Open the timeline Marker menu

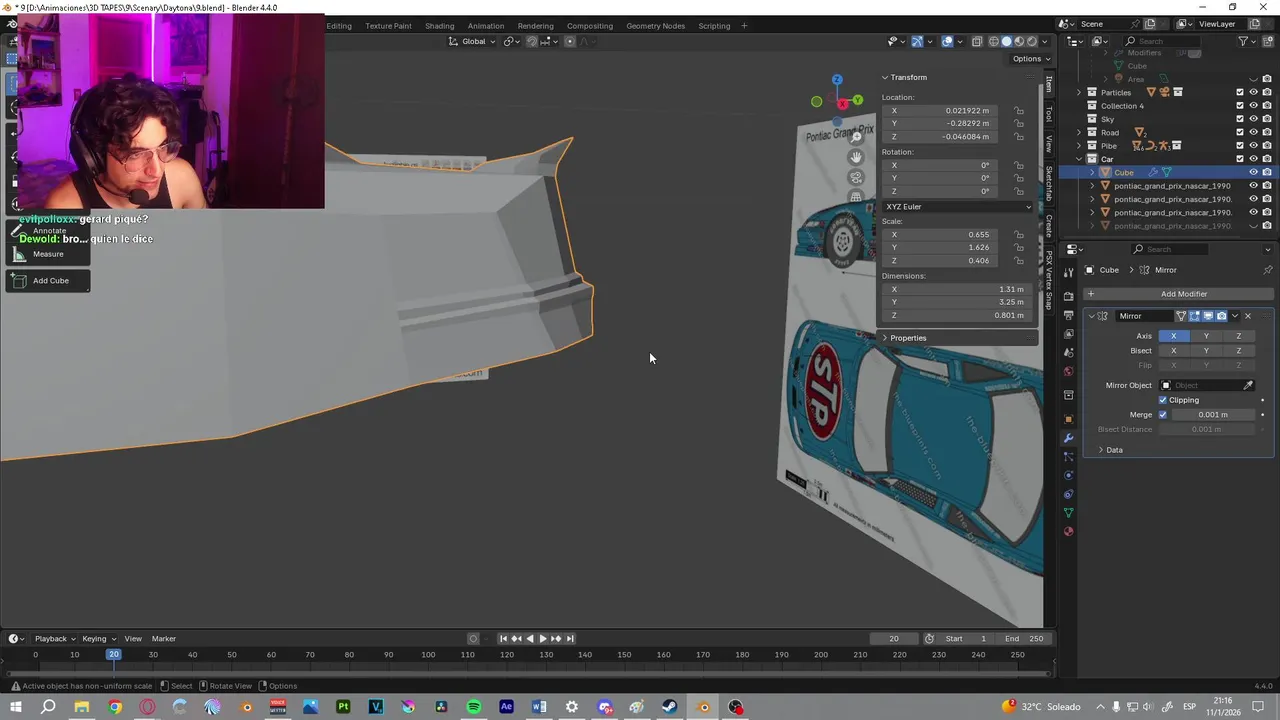(164, 639)
